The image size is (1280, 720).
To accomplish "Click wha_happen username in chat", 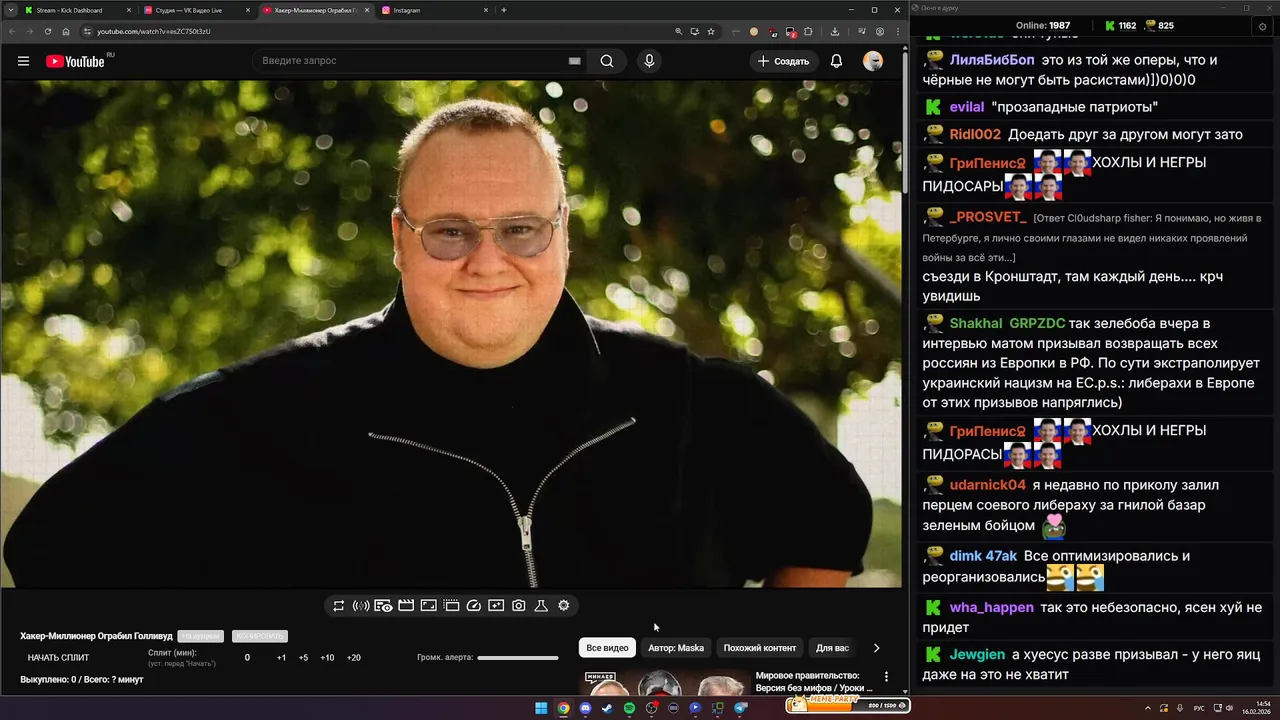I will pyautogui.click(x=992, y=608).
